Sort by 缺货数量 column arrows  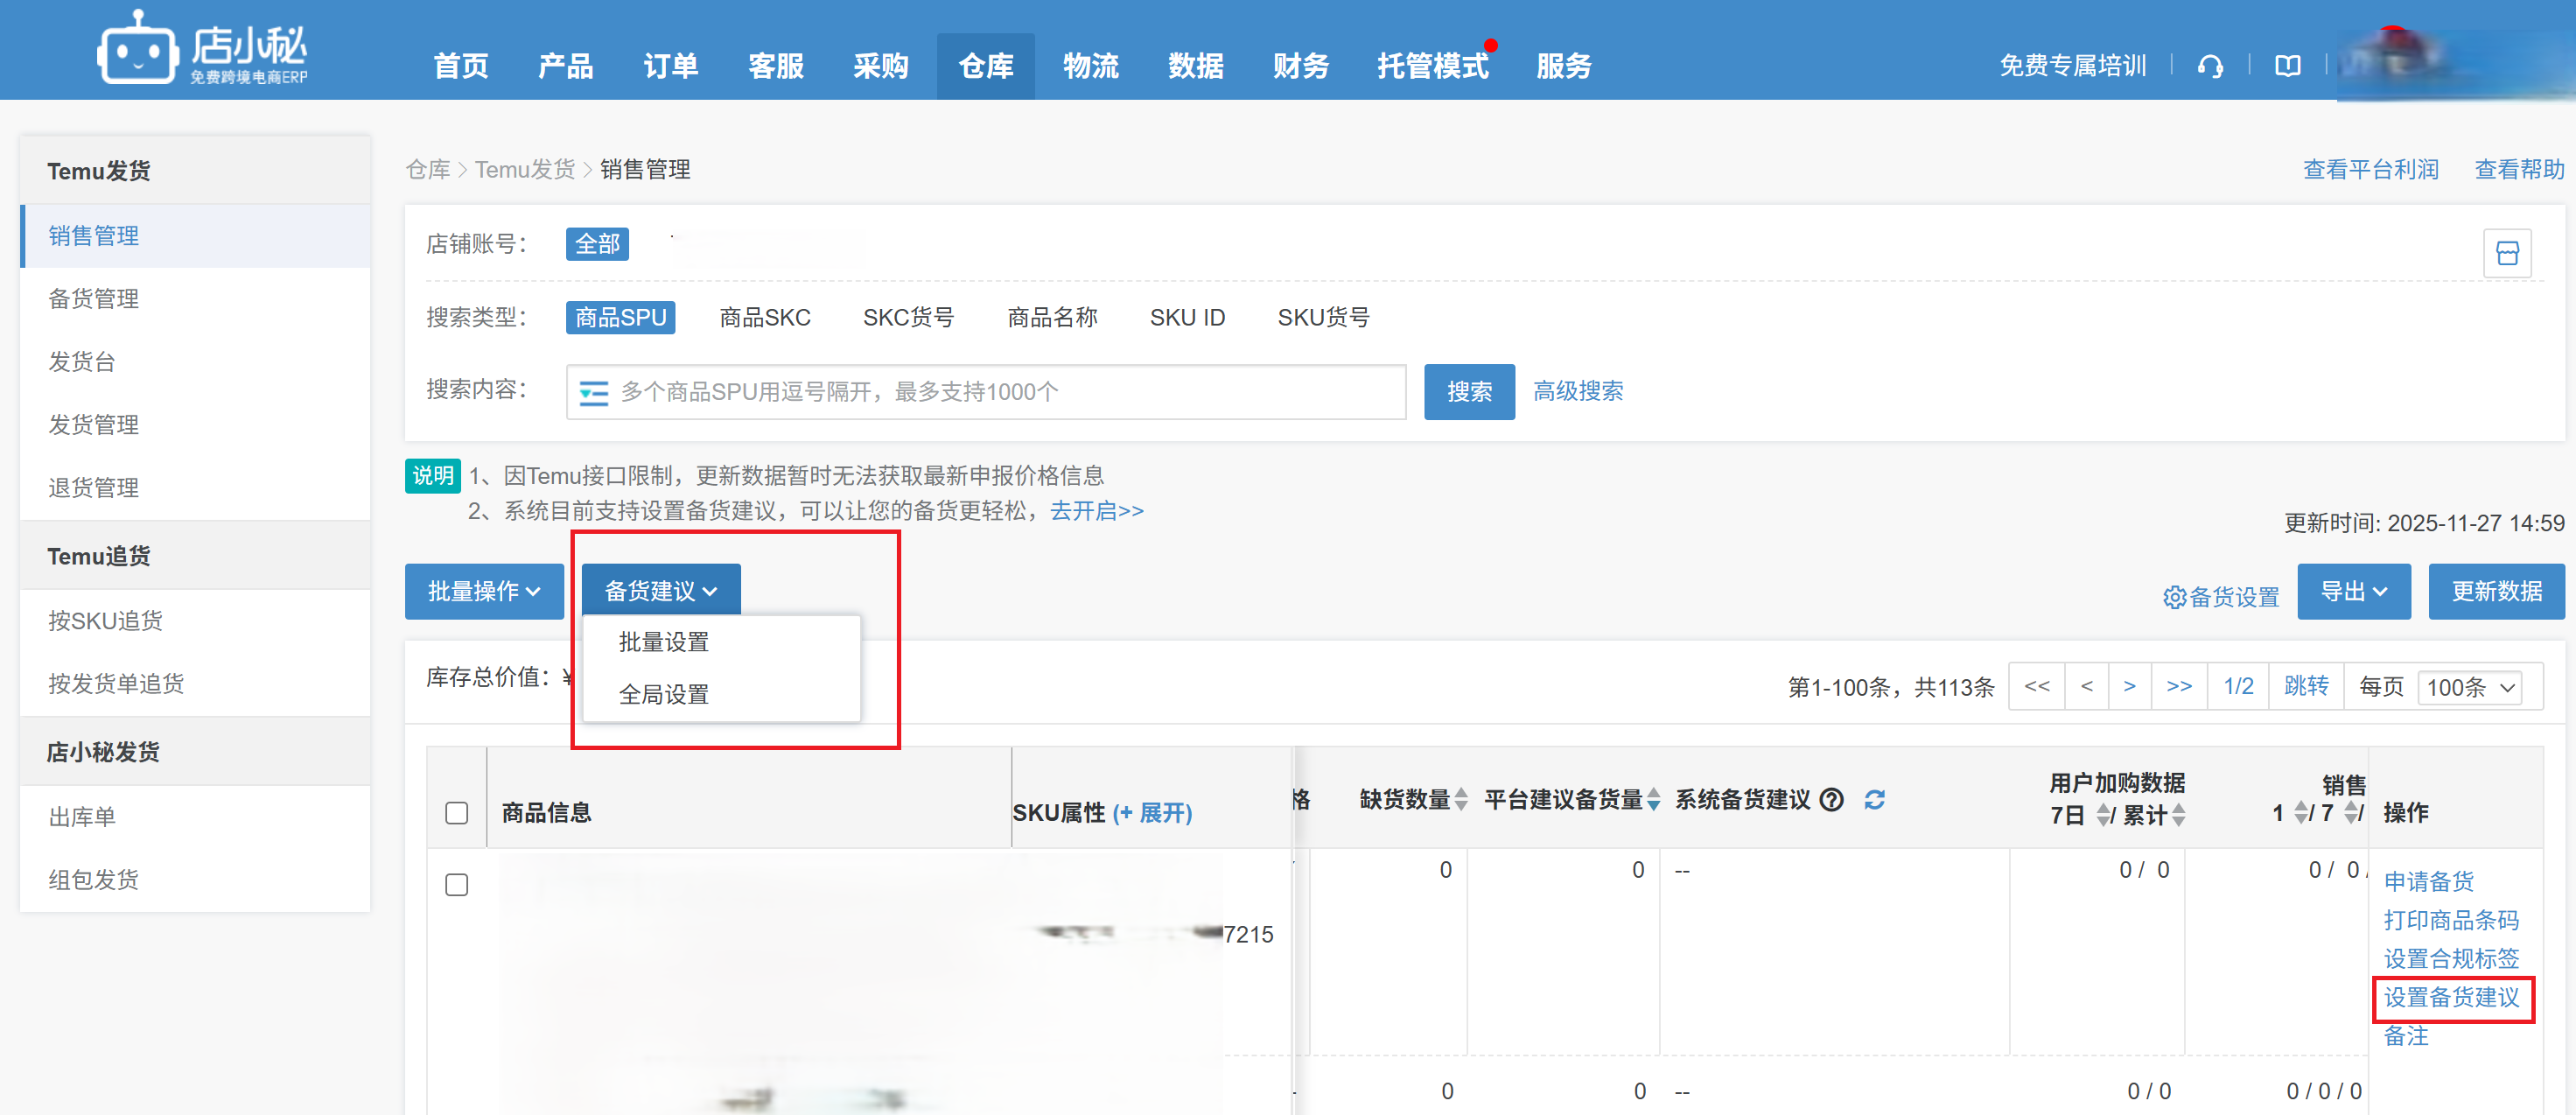pos(1461,800)
